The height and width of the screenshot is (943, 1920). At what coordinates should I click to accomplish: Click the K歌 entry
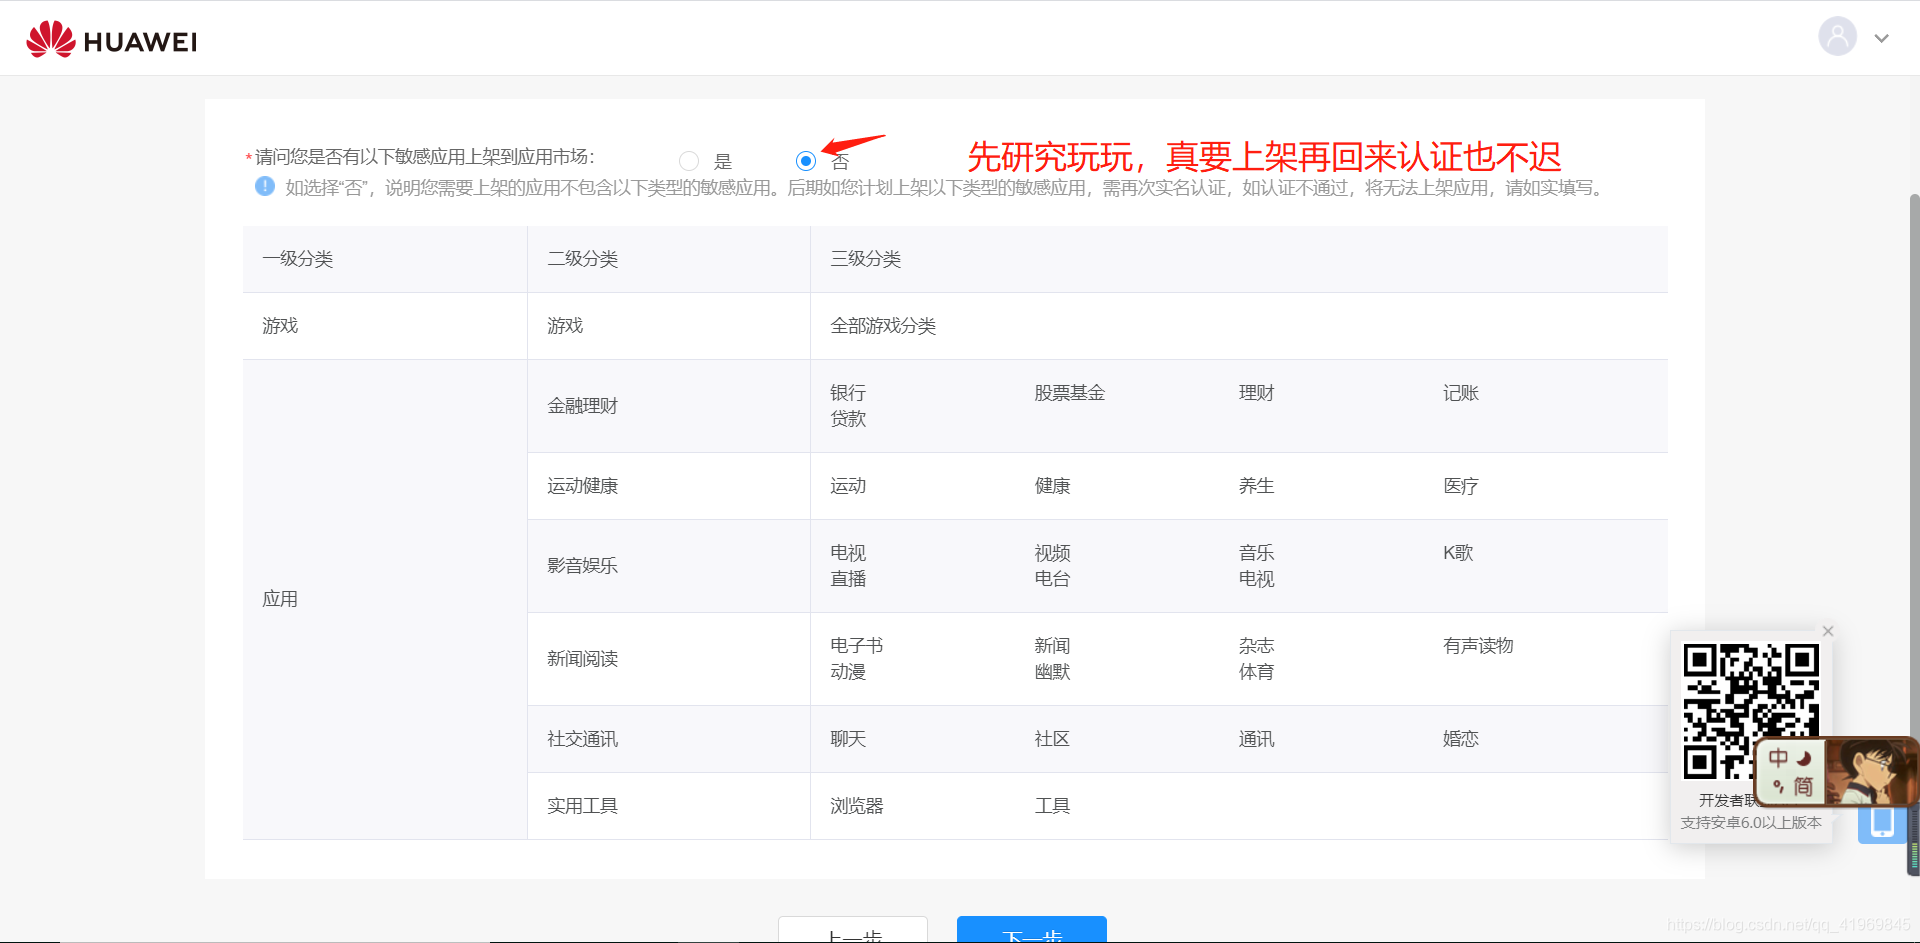1459,553
